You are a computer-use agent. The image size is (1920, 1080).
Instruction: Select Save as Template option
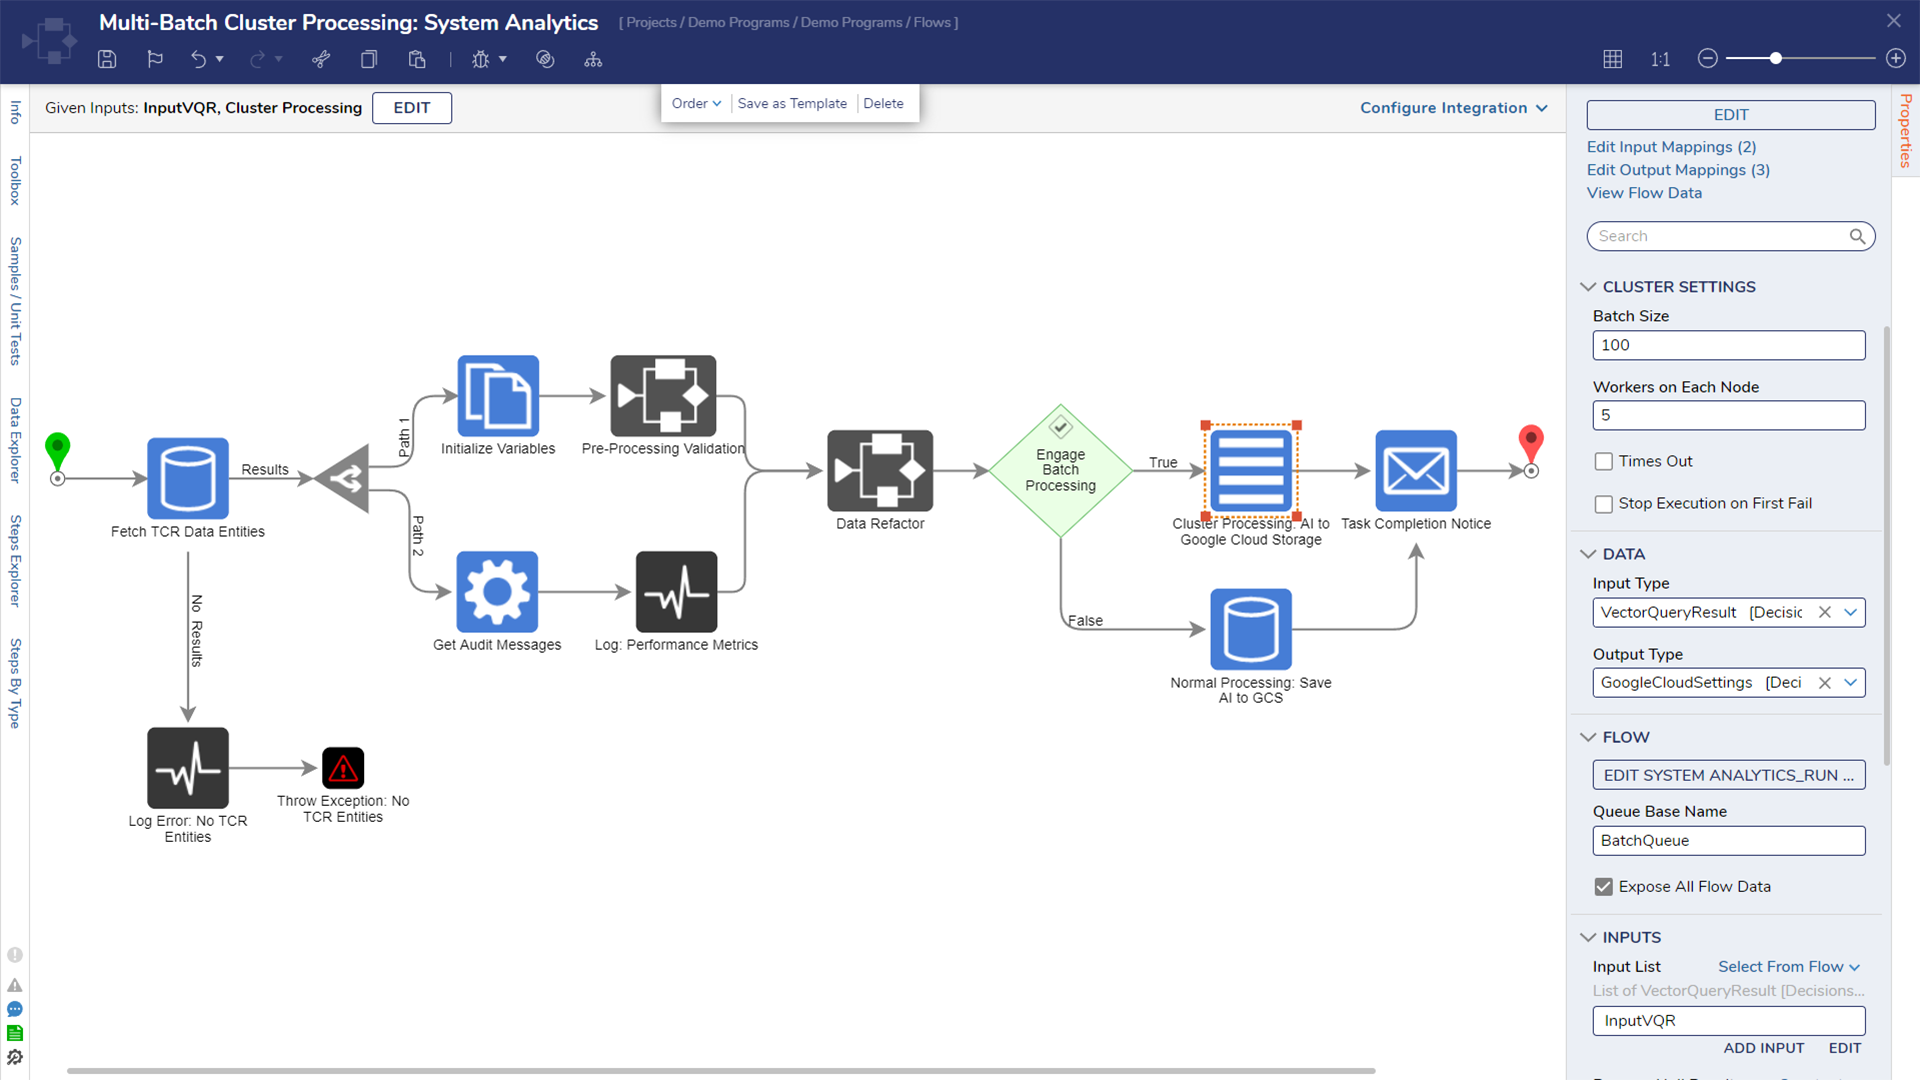click(793, 102)
